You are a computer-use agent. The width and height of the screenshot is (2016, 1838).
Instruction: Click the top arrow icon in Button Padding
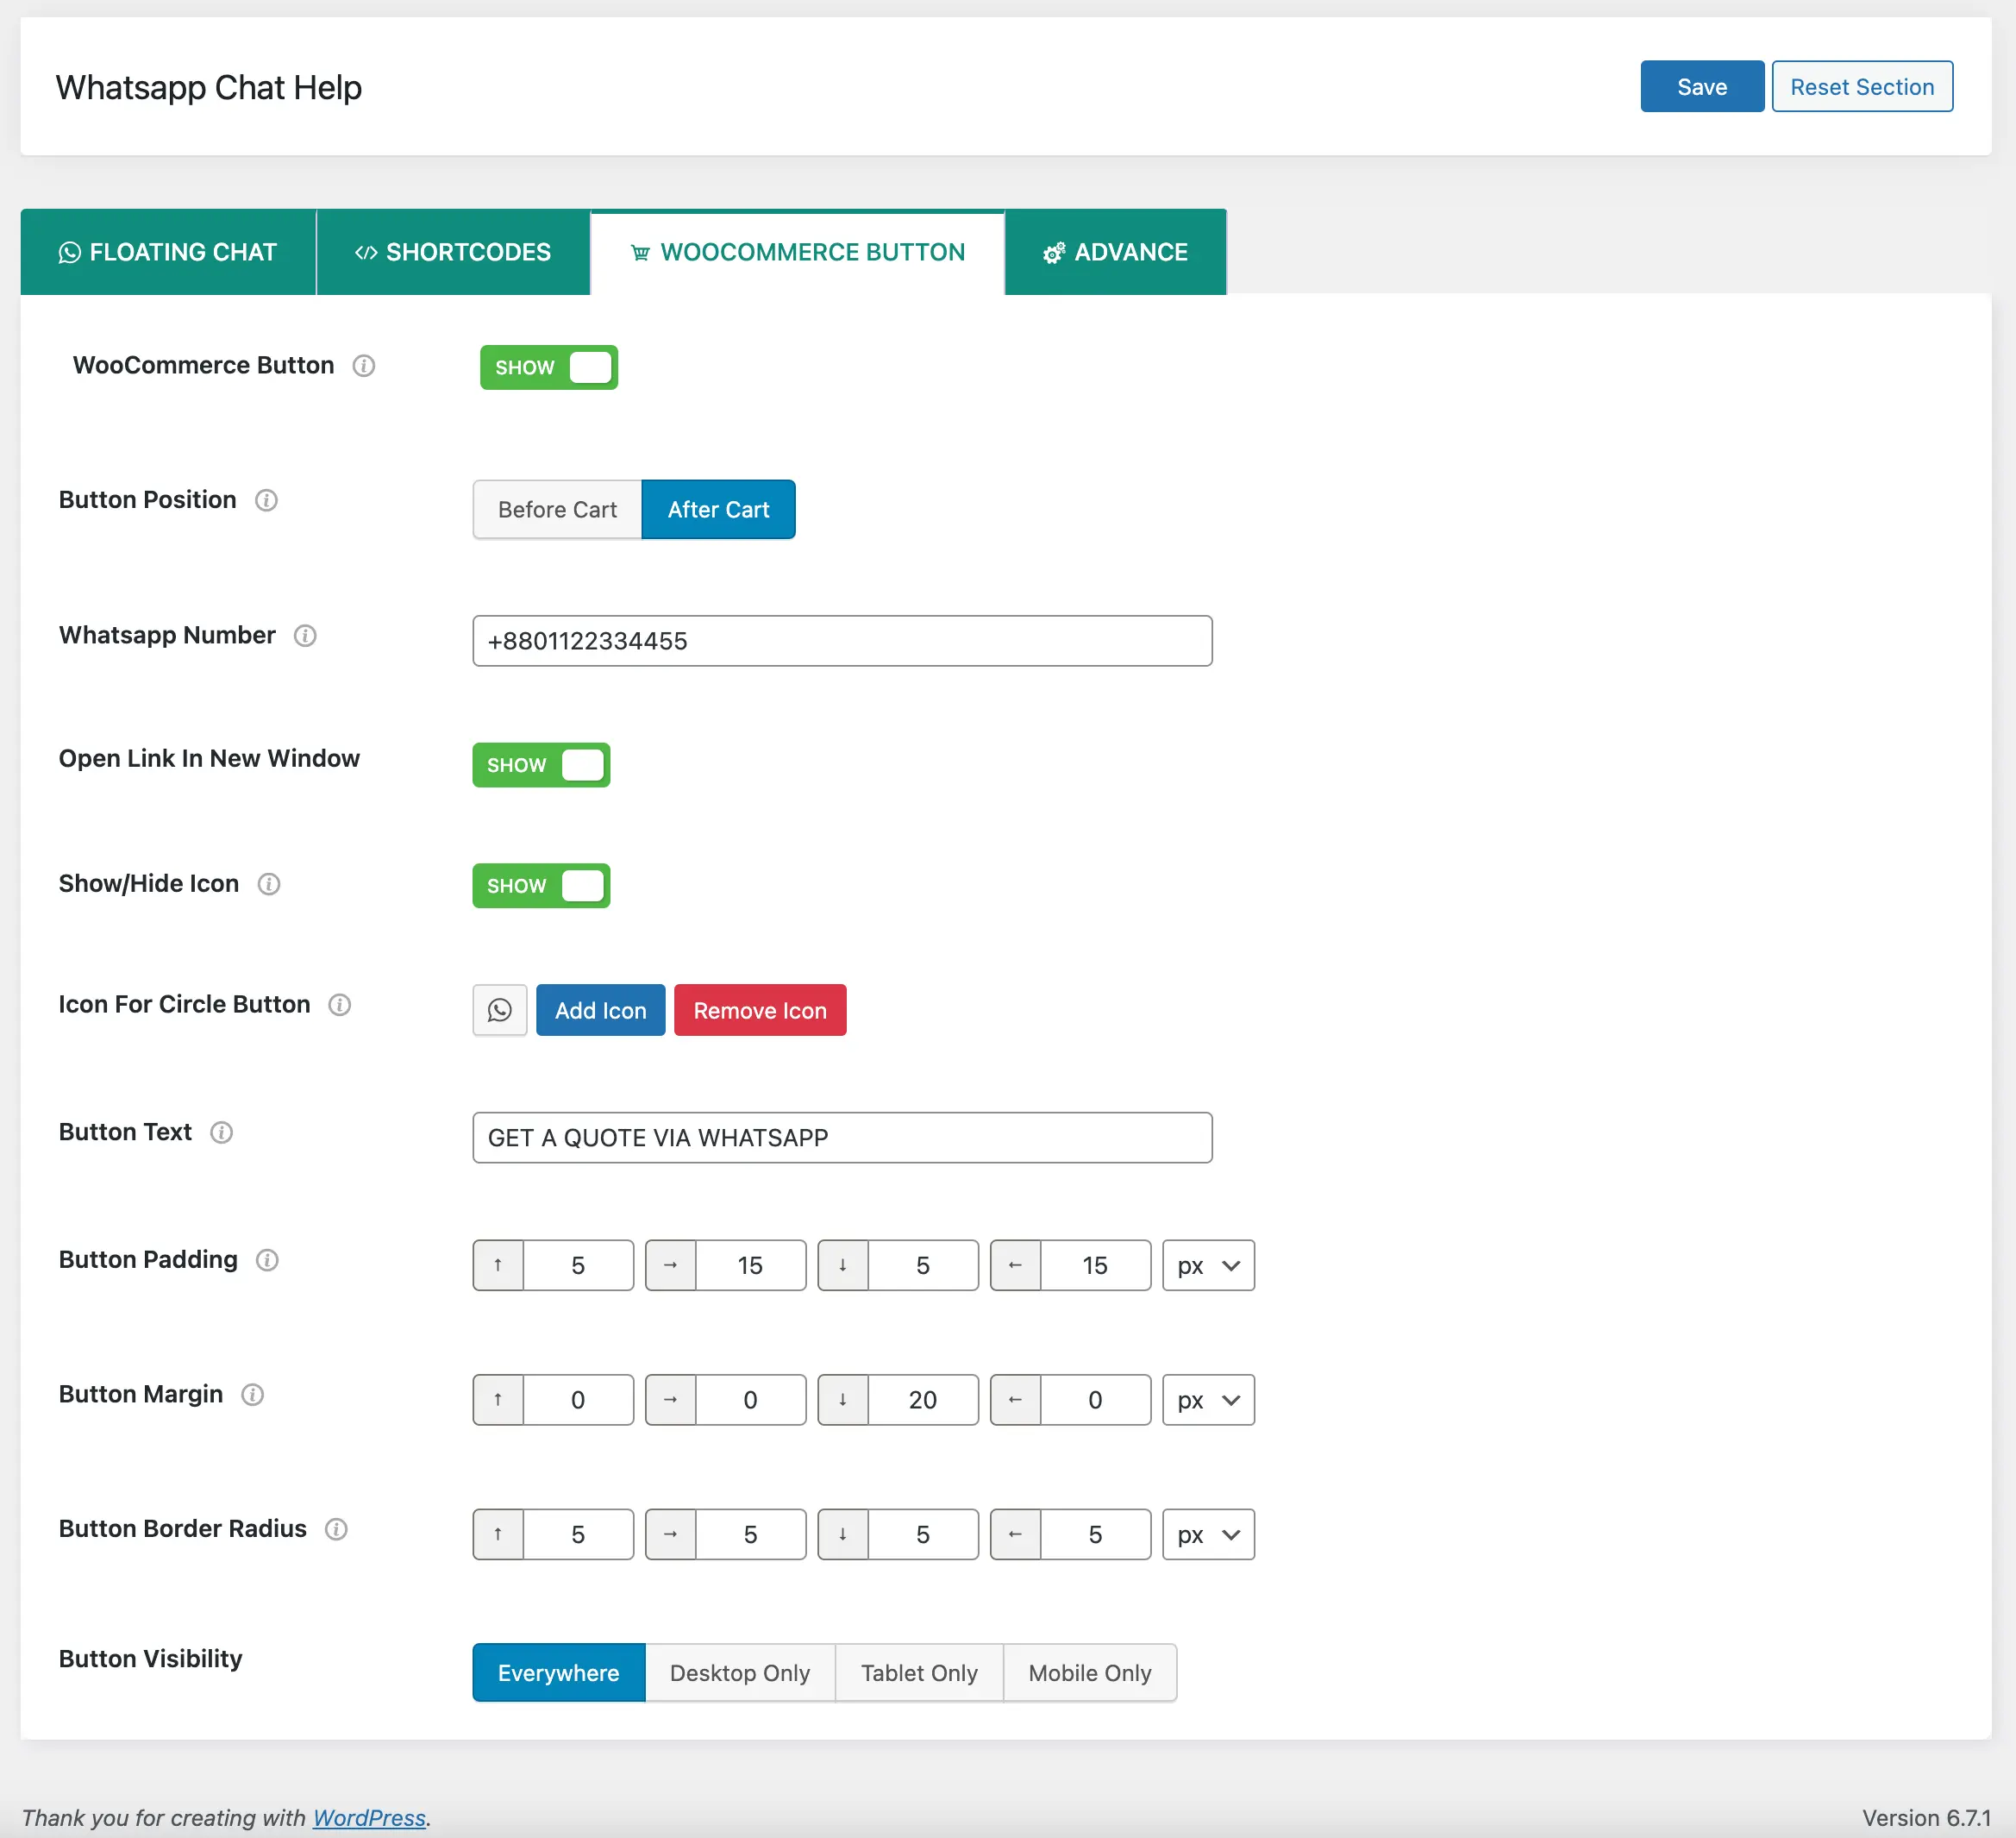[x=498, y=1265]
